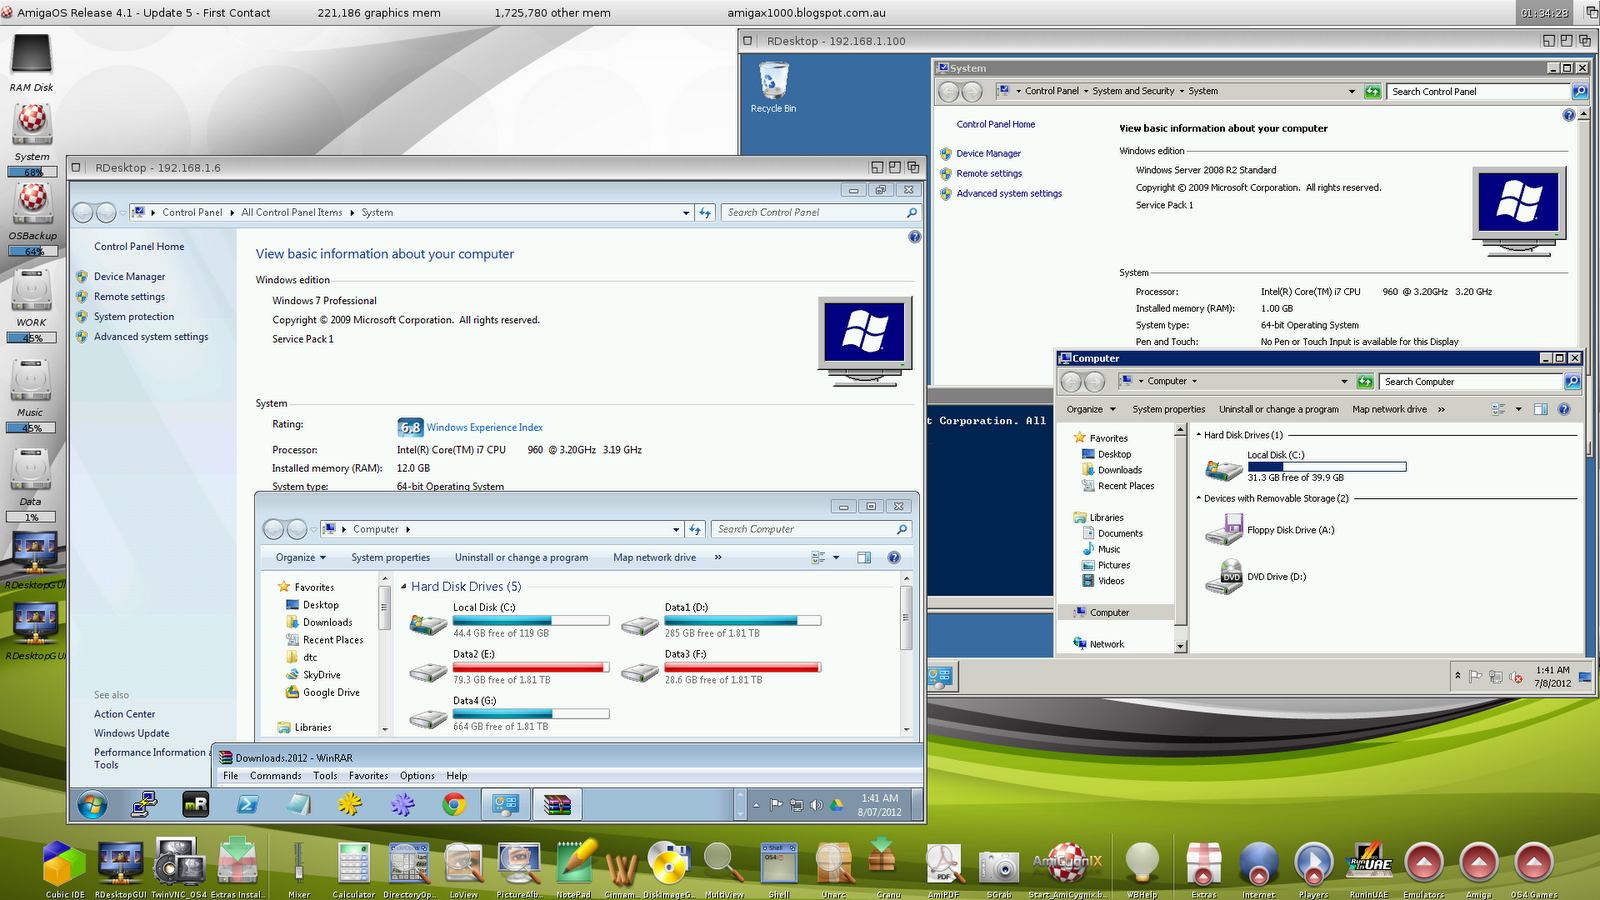Open the Internet subdock icon
1600x900 pixels.
pos(1259,862)
